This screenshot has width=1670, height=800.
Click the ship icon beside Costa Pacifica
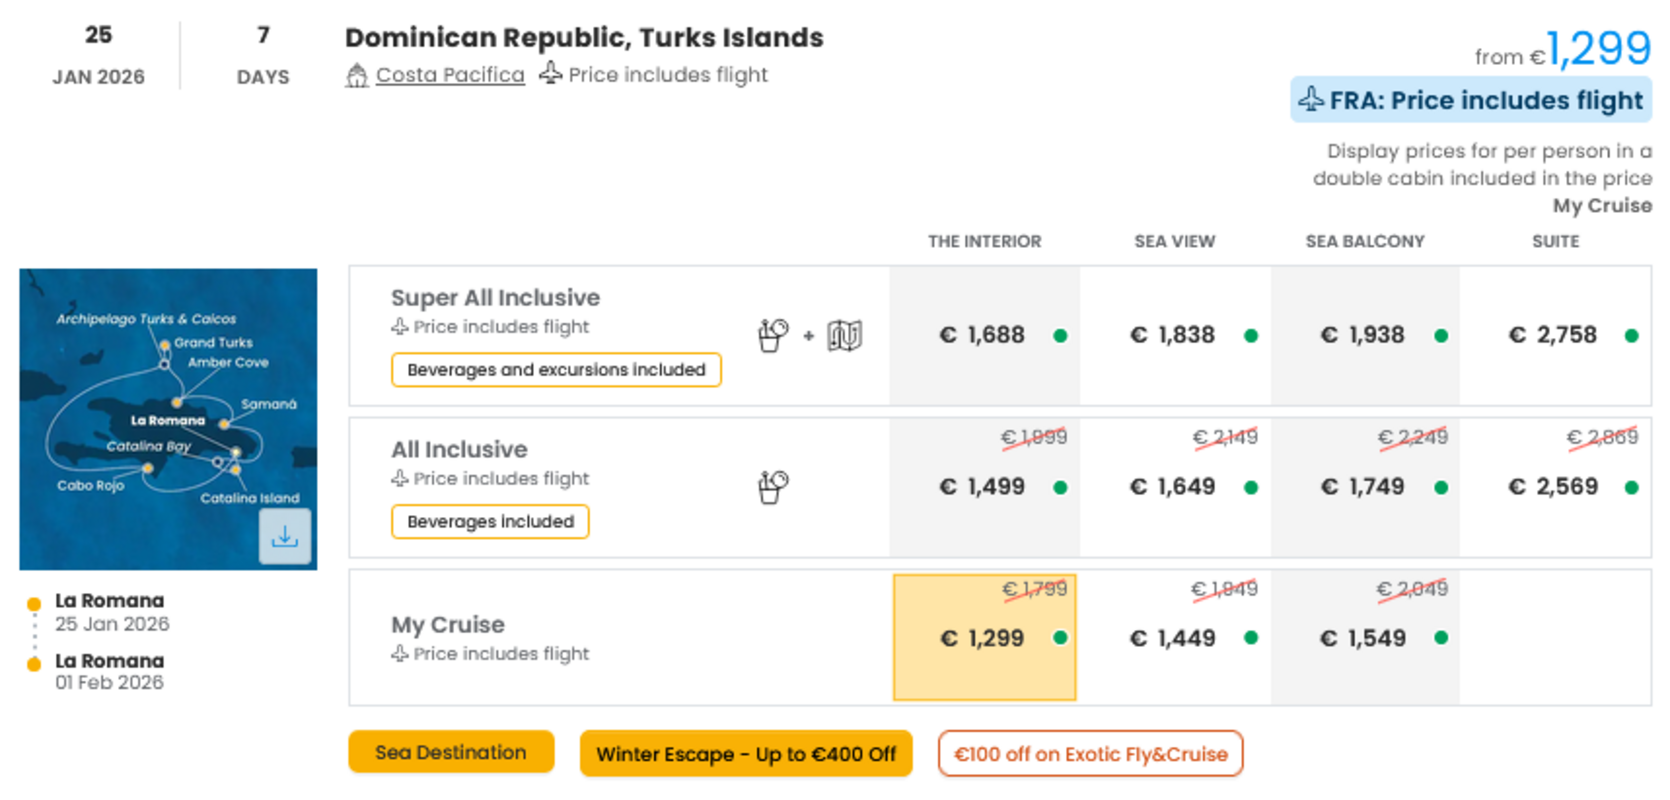point(357,75)
